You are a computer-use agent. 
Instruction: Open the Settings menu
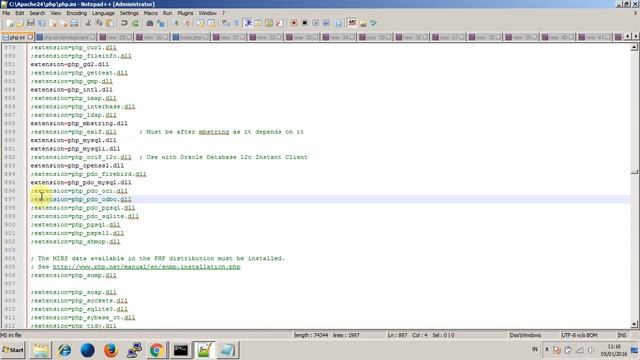point(129,13)
